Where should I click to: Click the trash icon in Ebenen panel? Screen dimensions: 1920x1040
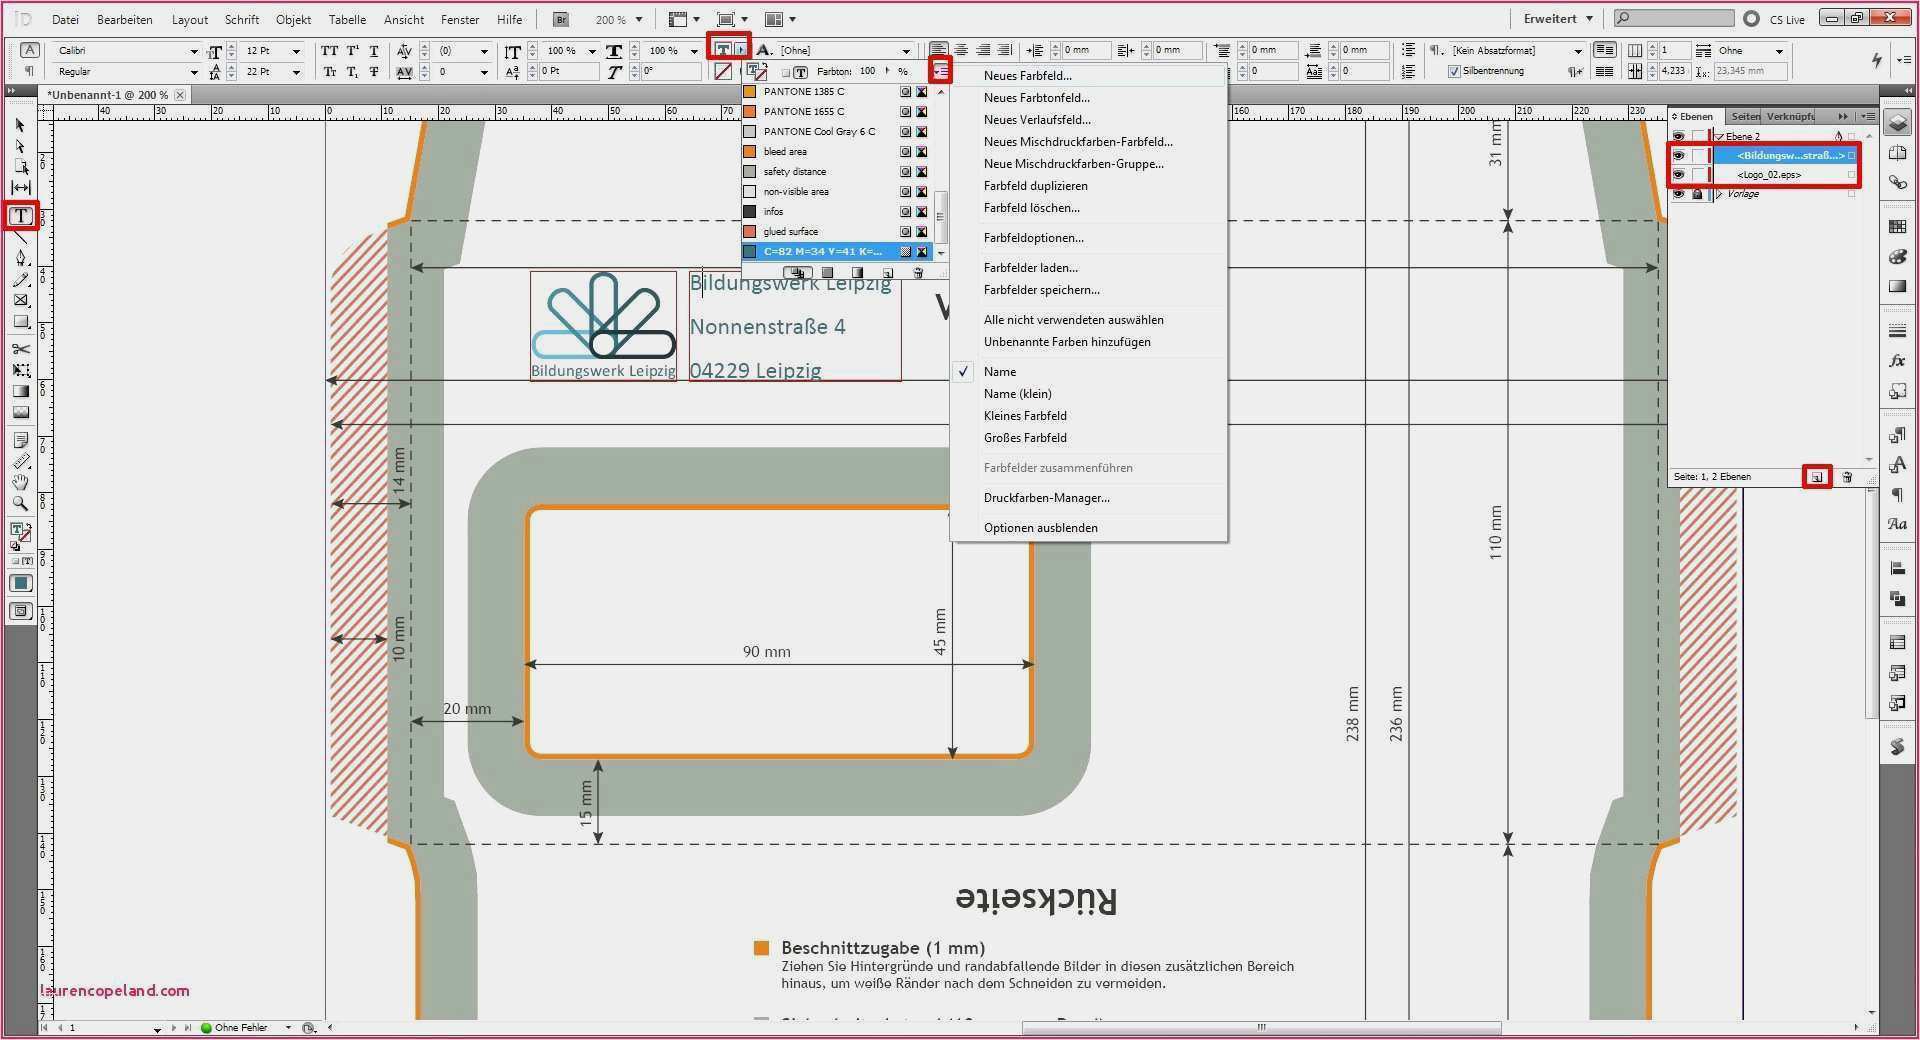pos(1847,477)
